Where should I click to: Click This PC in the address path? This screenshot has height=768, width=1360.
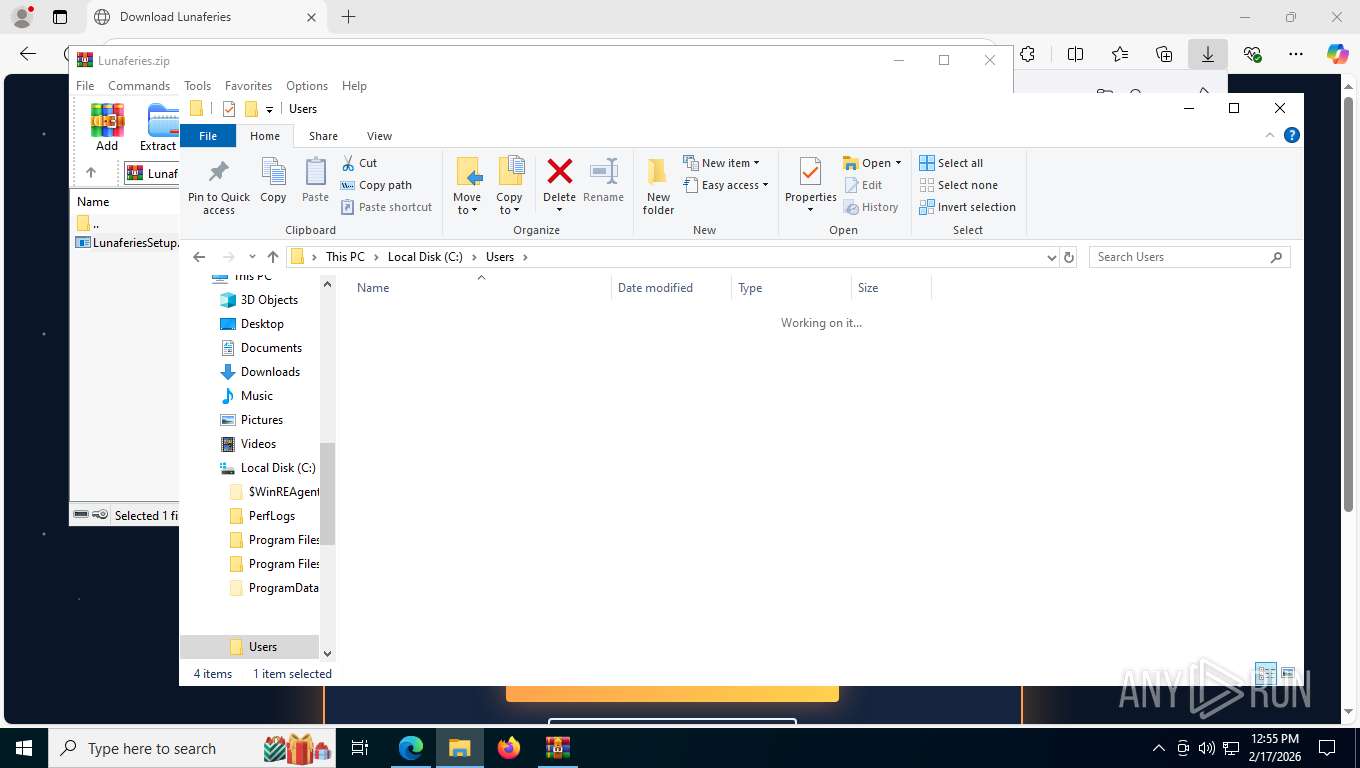point(345,257)
